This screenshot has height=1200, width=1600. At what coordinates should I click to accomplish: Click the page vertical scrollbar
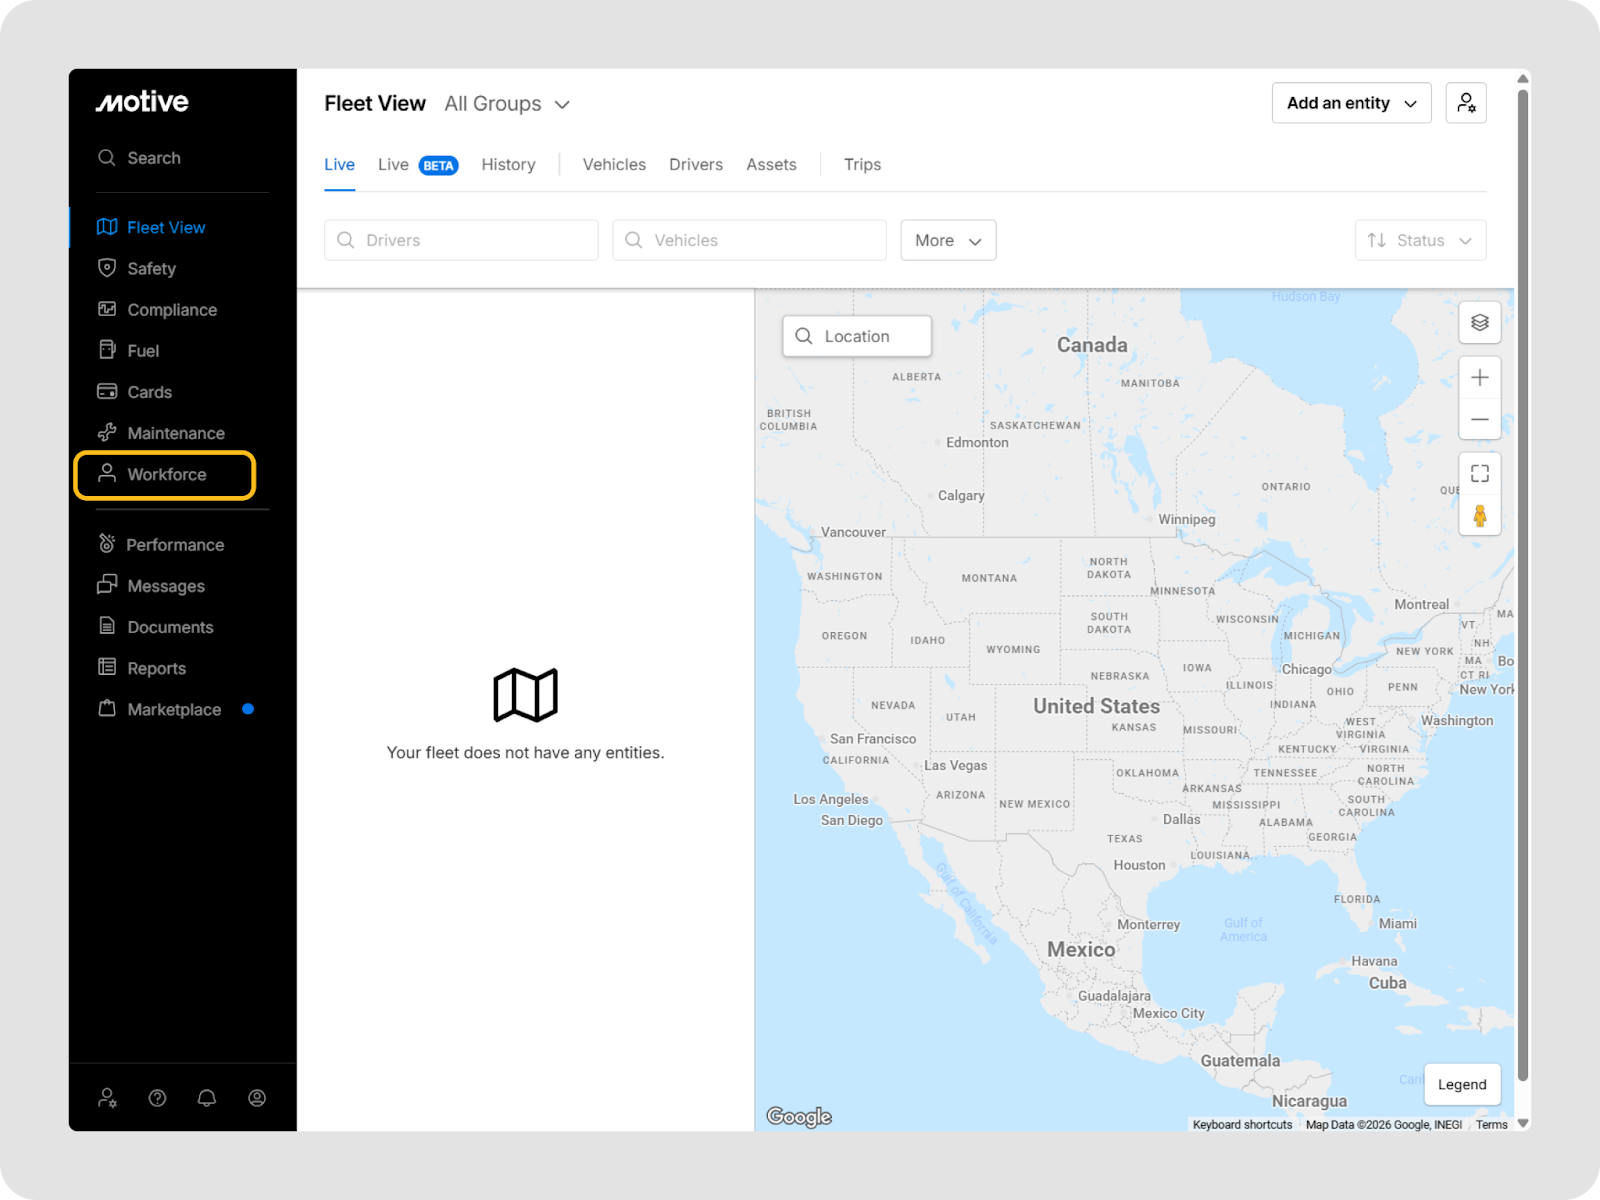click(1523, 585)
